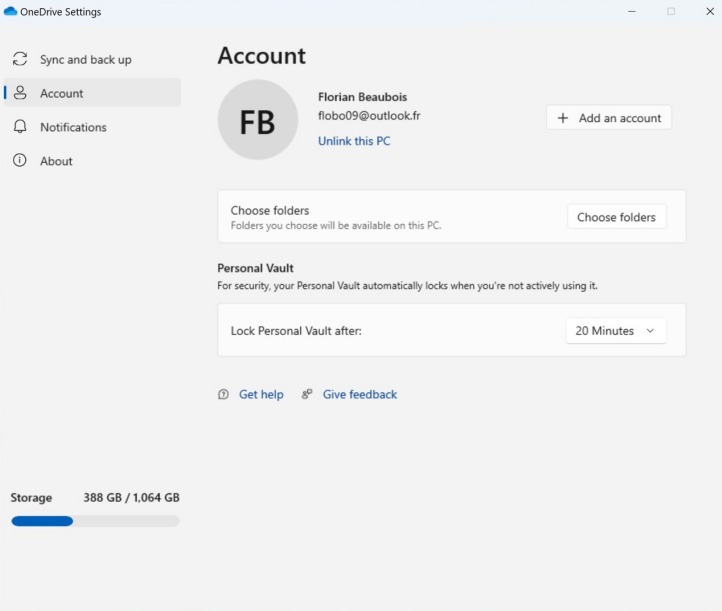This screenshot has height=611, width=722.
Task: Click the Get help question mark icon
Action: pyautogui.click(x=223, y=394)
